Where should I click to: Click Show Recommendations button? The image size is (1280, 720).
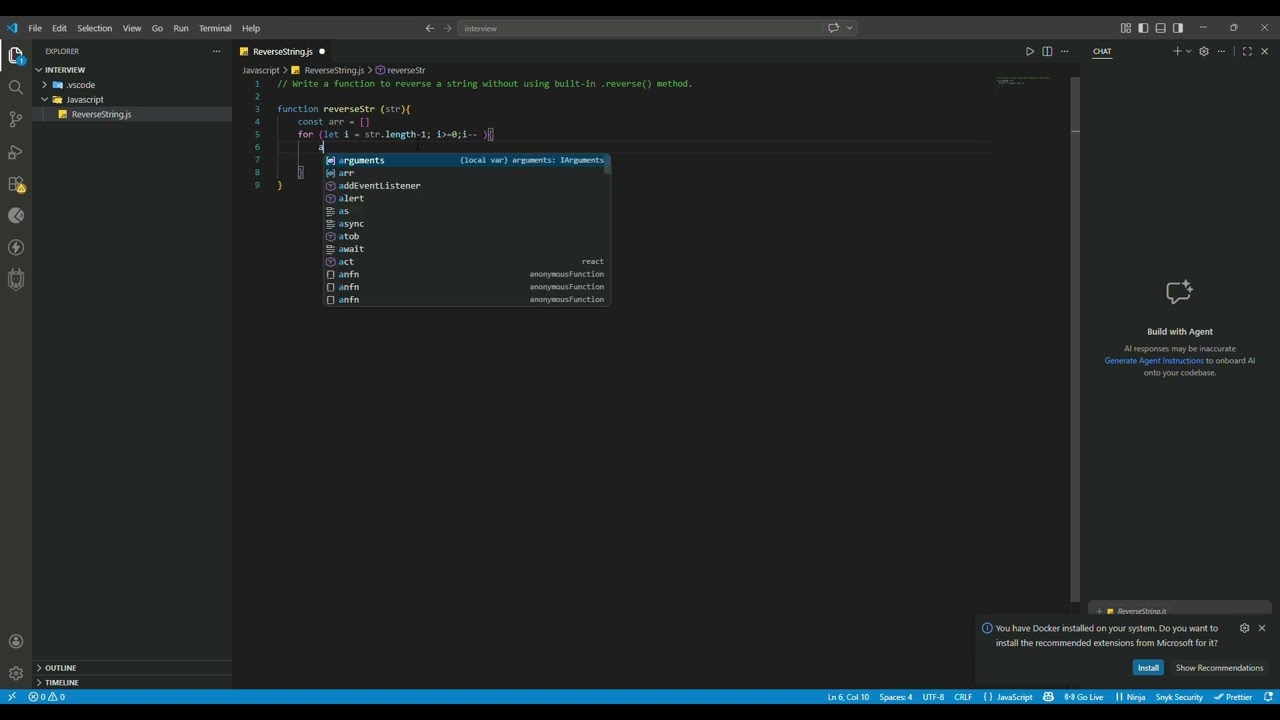pos(1219,668)
